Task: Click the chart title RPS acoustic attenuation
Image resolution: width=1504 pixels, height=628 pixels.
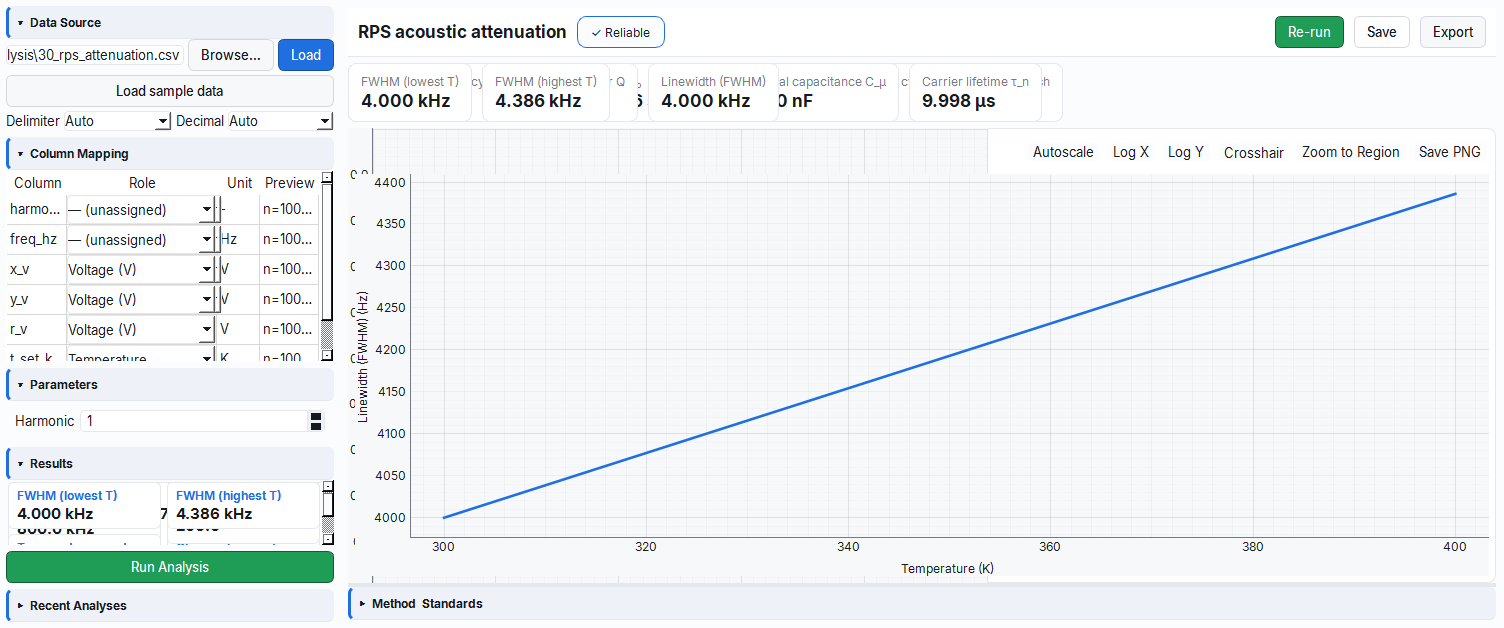Action: point(462,32)
